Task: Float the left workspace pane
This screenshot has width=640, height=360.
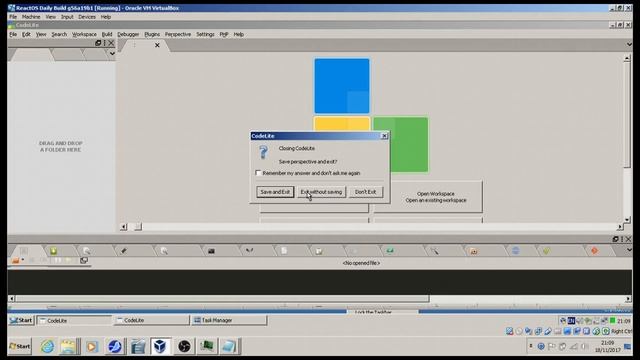Action: pyautogui.click(x=98, y=43)
